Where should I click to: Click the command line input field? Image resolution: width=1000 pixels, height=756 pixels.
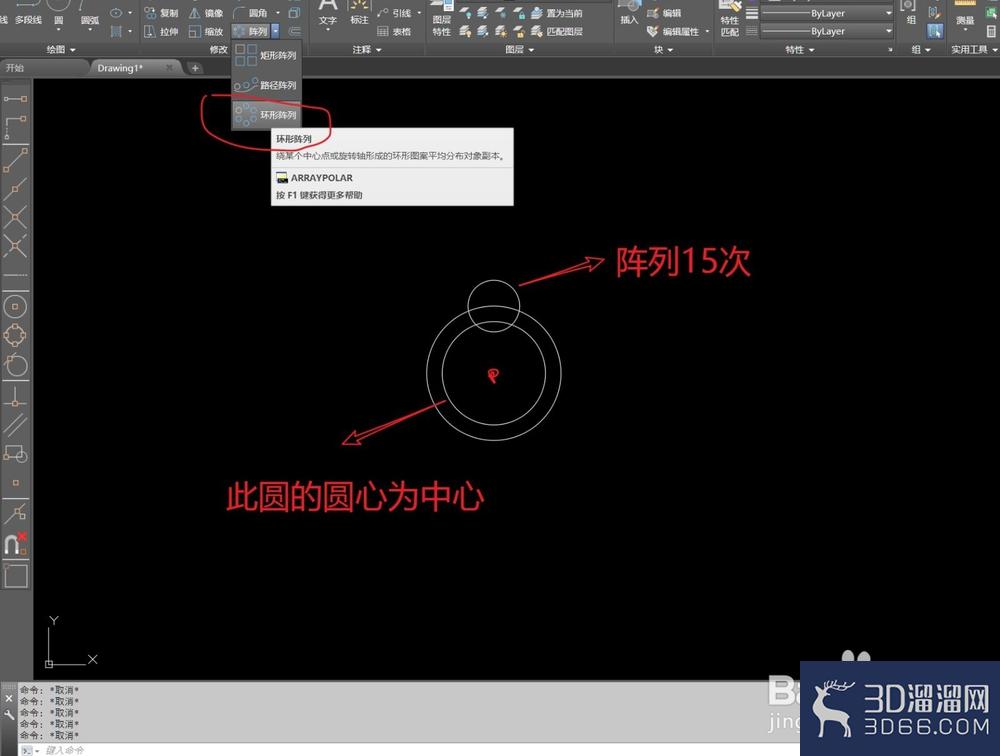coord(408,750)
